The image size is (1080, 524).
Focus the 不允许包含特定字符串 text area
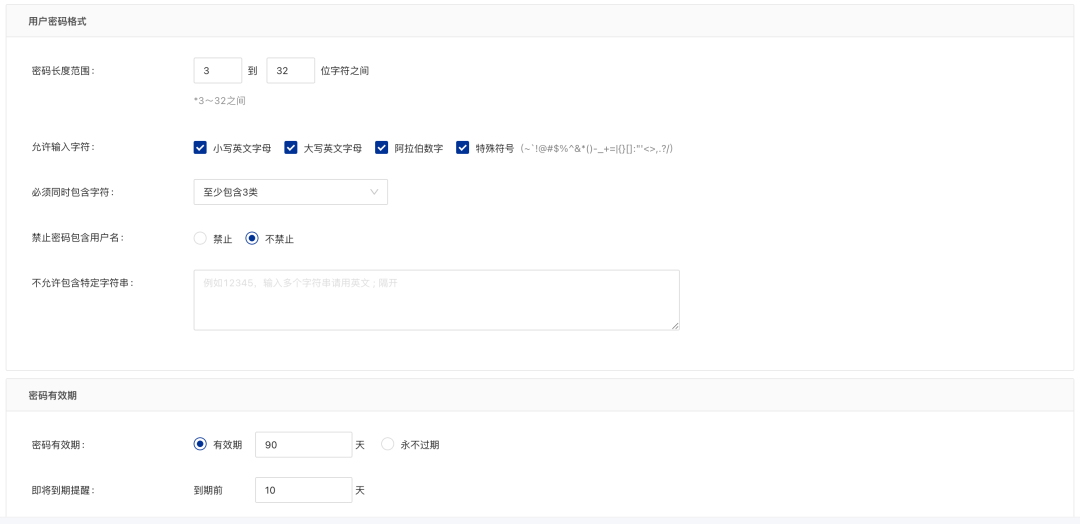click(436, 299)
